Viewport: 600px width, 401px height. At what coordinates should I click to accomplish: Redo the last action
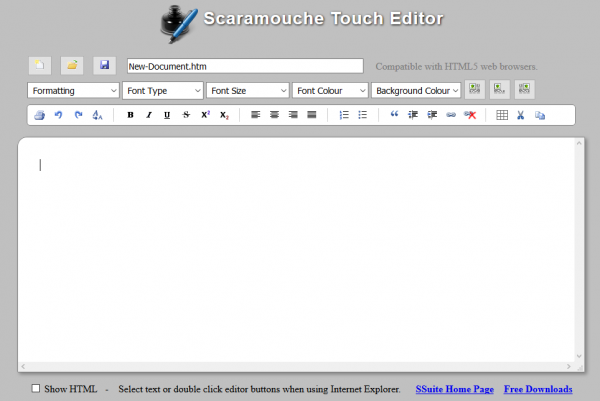pos(78,115)
